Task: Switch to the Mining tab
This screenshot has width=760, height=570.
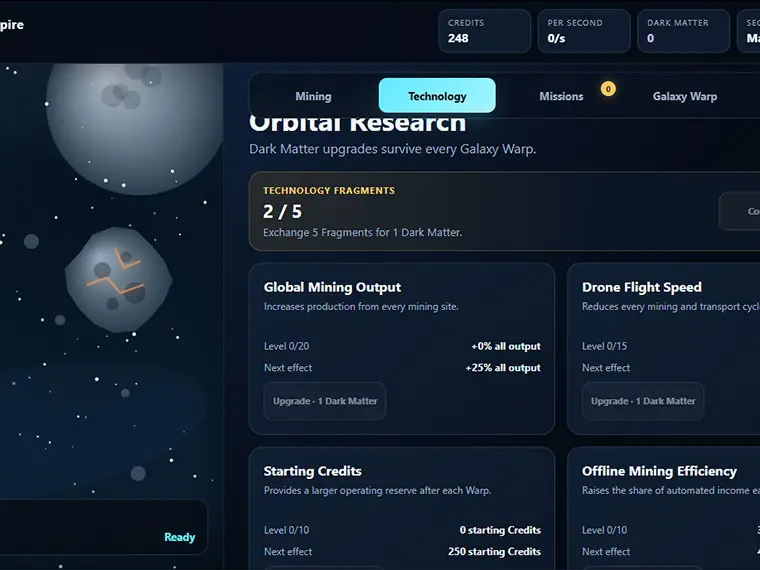Action: coord(313,96)
